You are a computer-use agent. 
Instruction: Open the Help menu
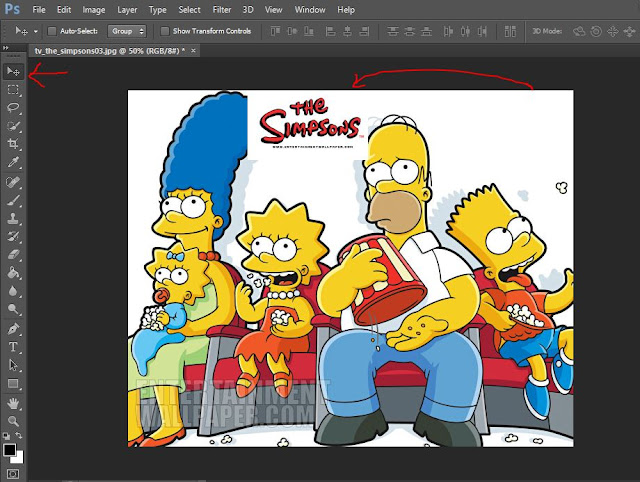click(x=346, y=9)
